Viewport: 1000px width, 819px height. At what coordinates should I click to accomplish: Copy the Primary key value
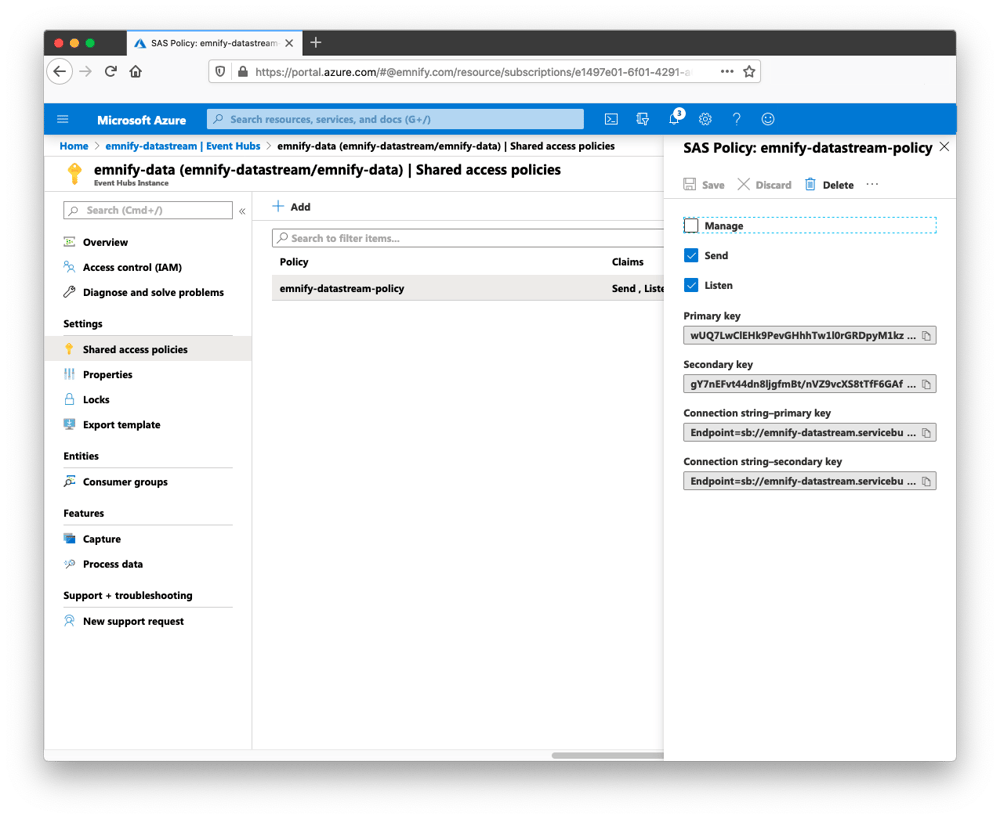[x=927, y=336]
